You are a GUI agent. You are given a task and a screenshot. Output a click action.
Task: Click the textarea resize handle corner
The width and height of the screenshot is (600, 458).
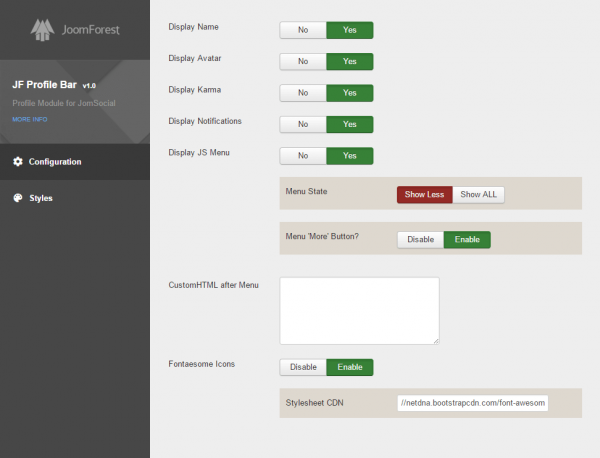(436, 341)
